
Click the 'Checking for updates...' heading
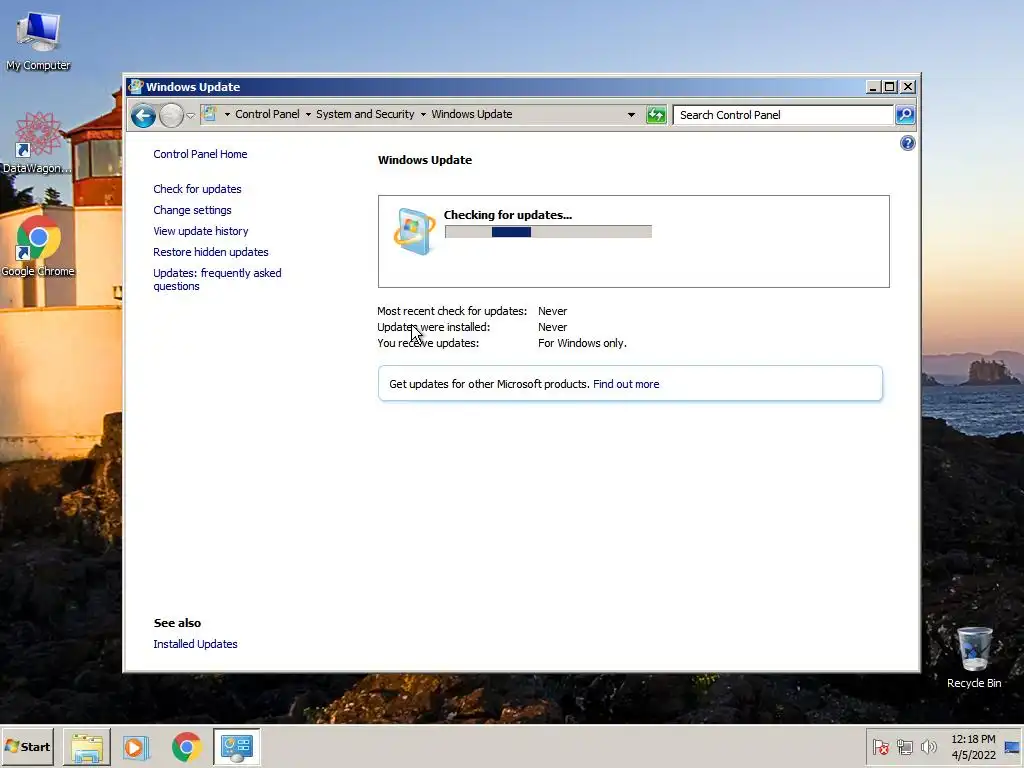[507, 215]
